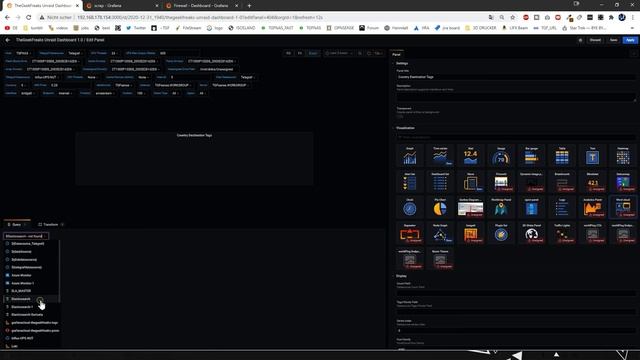Switch to the scrap - Grafana browser tab
Viewport: 640px width, 360px height.
pyautogui.click(x=122, y=6)
